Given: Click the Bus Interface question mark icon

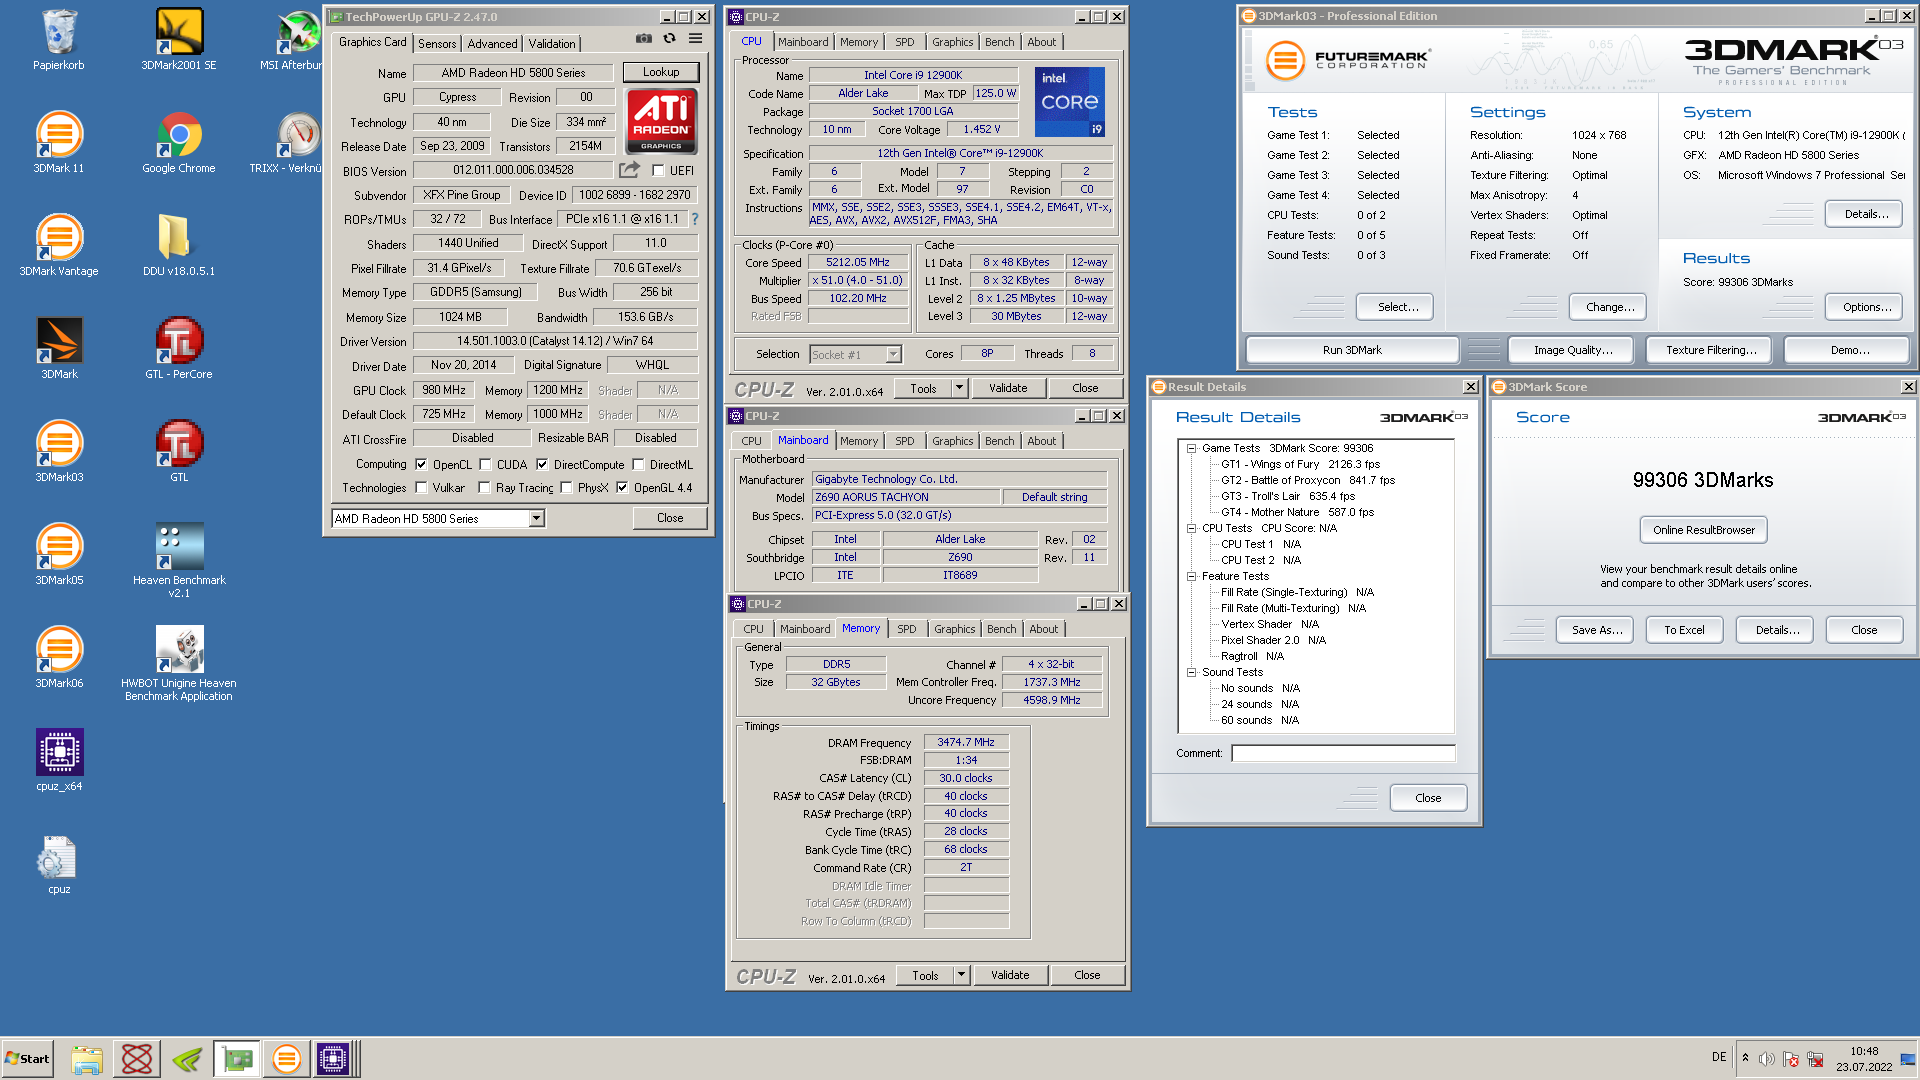Looking at the screenshot, I should [x=695, y=219].
